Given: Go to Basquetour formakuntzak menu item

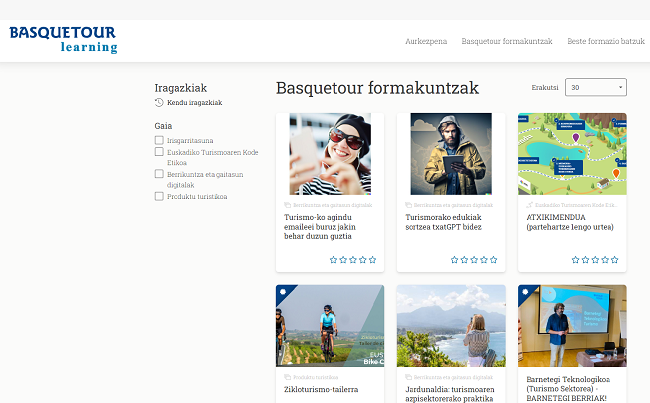Looking at the screenshot, I should (x=506, y=41).
